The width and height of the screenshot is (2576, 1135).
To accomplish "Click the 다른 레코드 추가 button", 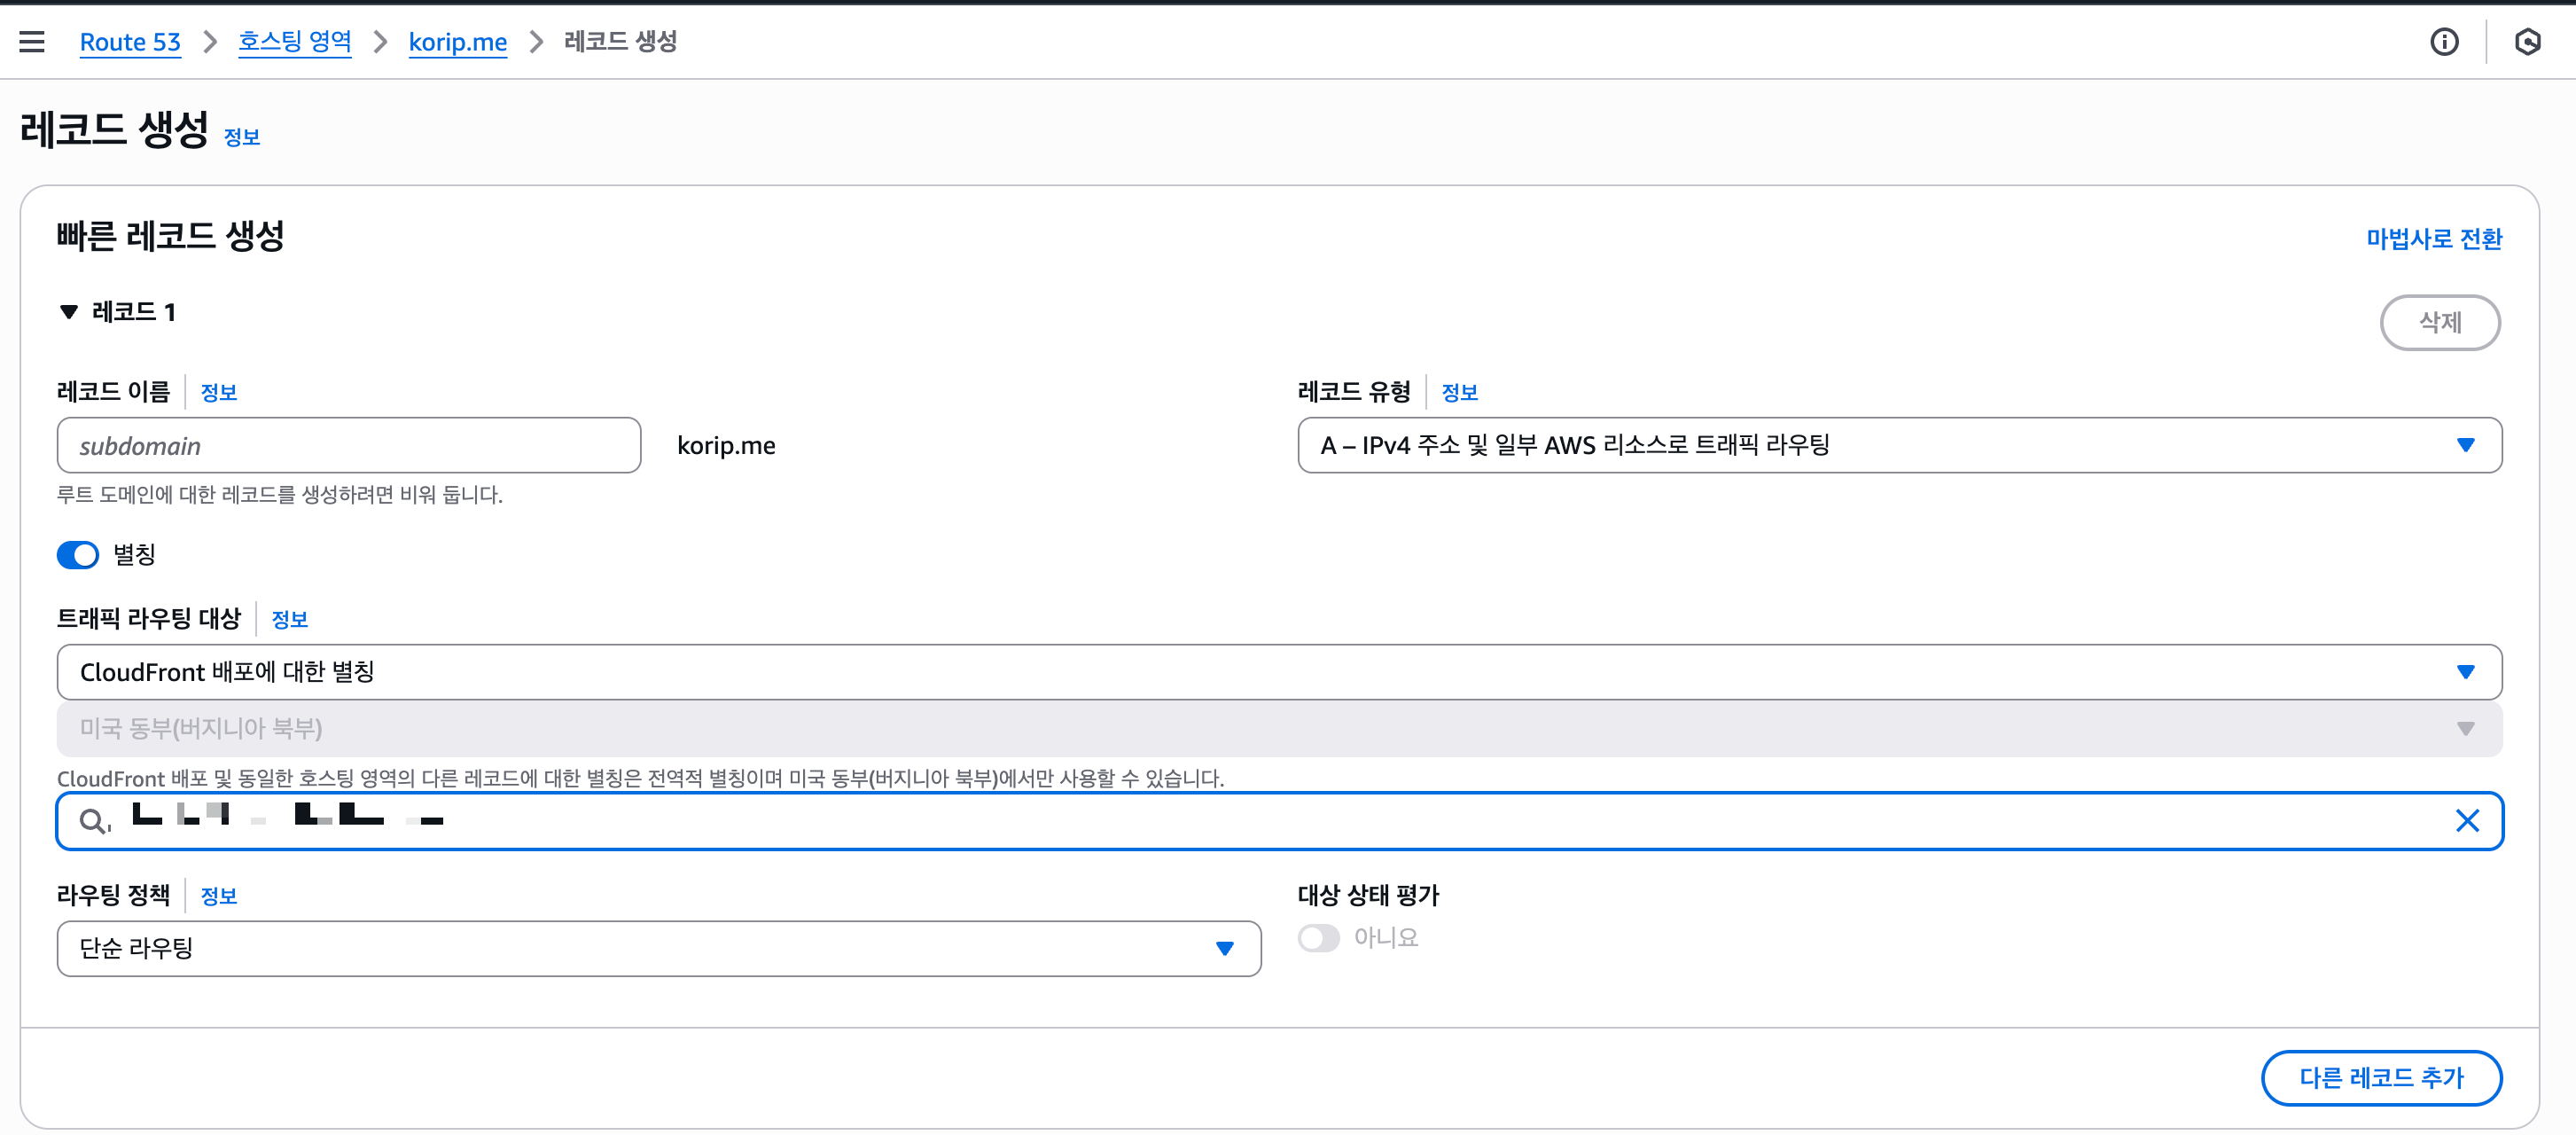I will coord(2380,1078).
